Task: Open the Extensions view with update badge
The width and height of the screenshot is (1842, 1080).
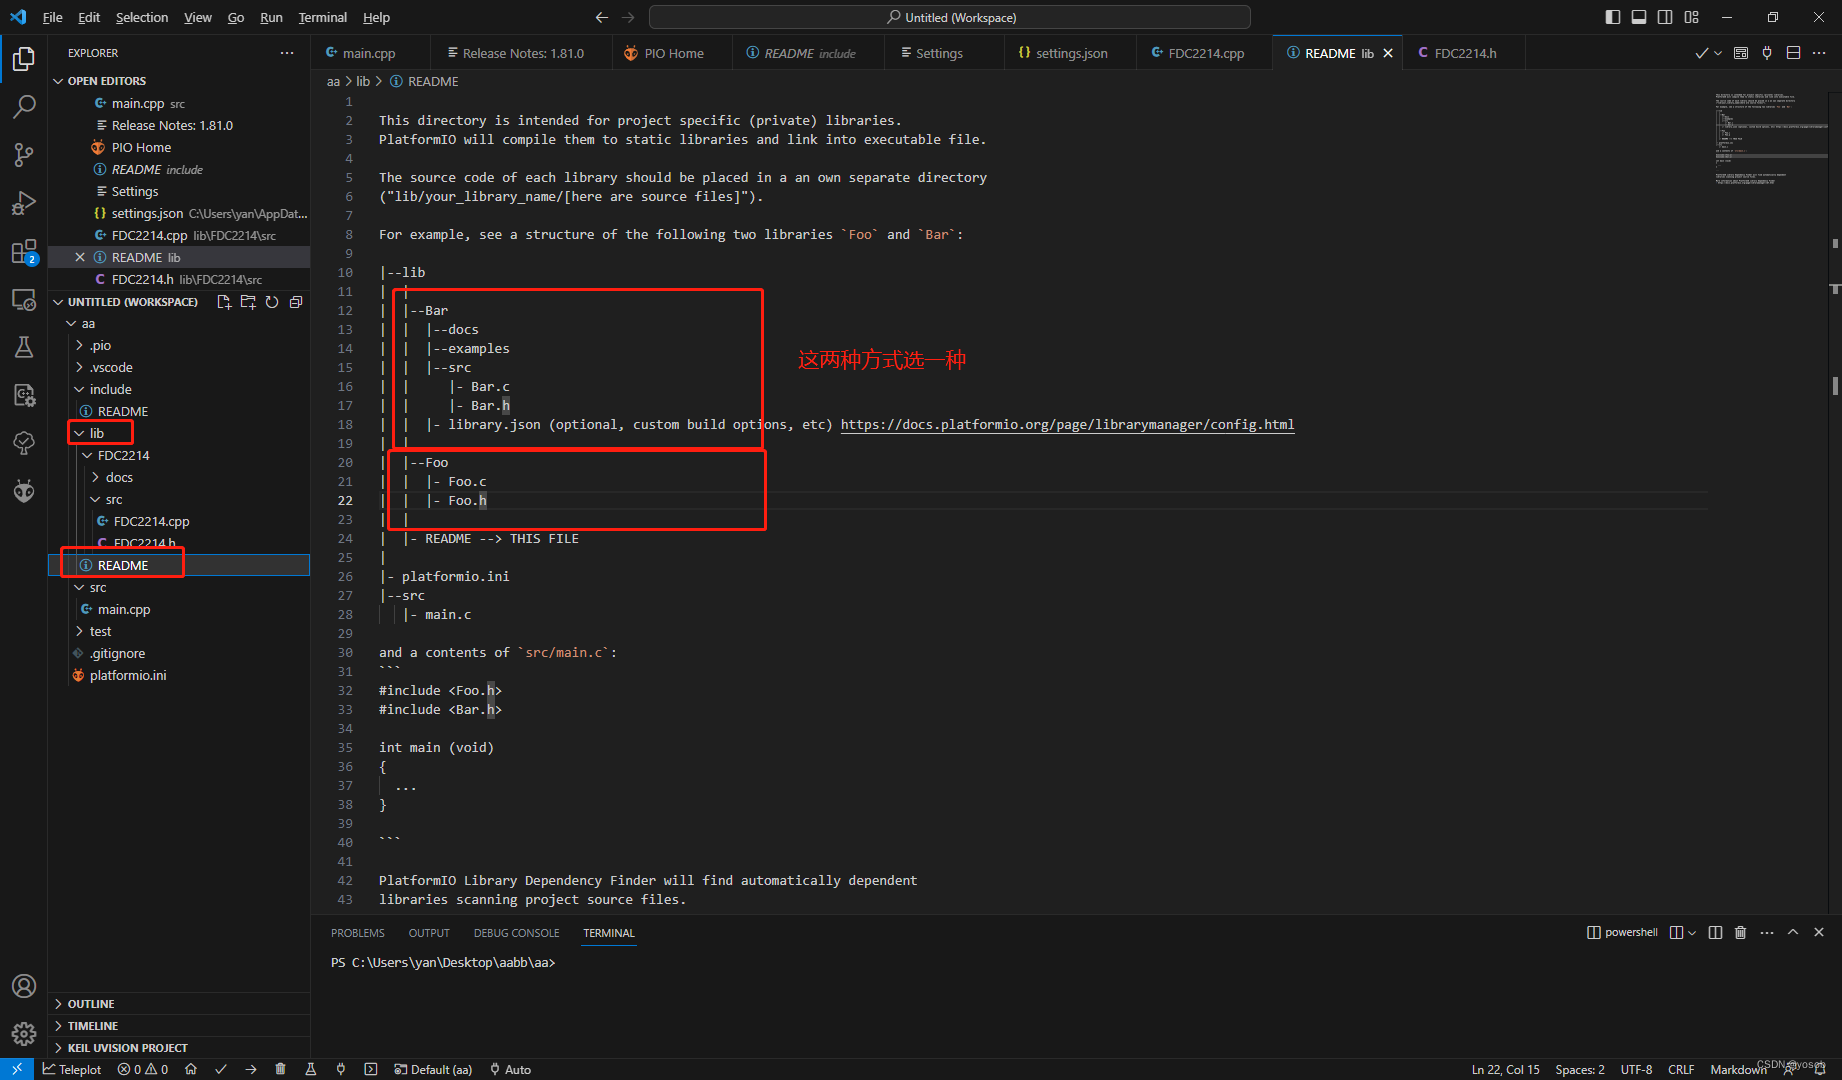Action: click(x=24, y=251)
